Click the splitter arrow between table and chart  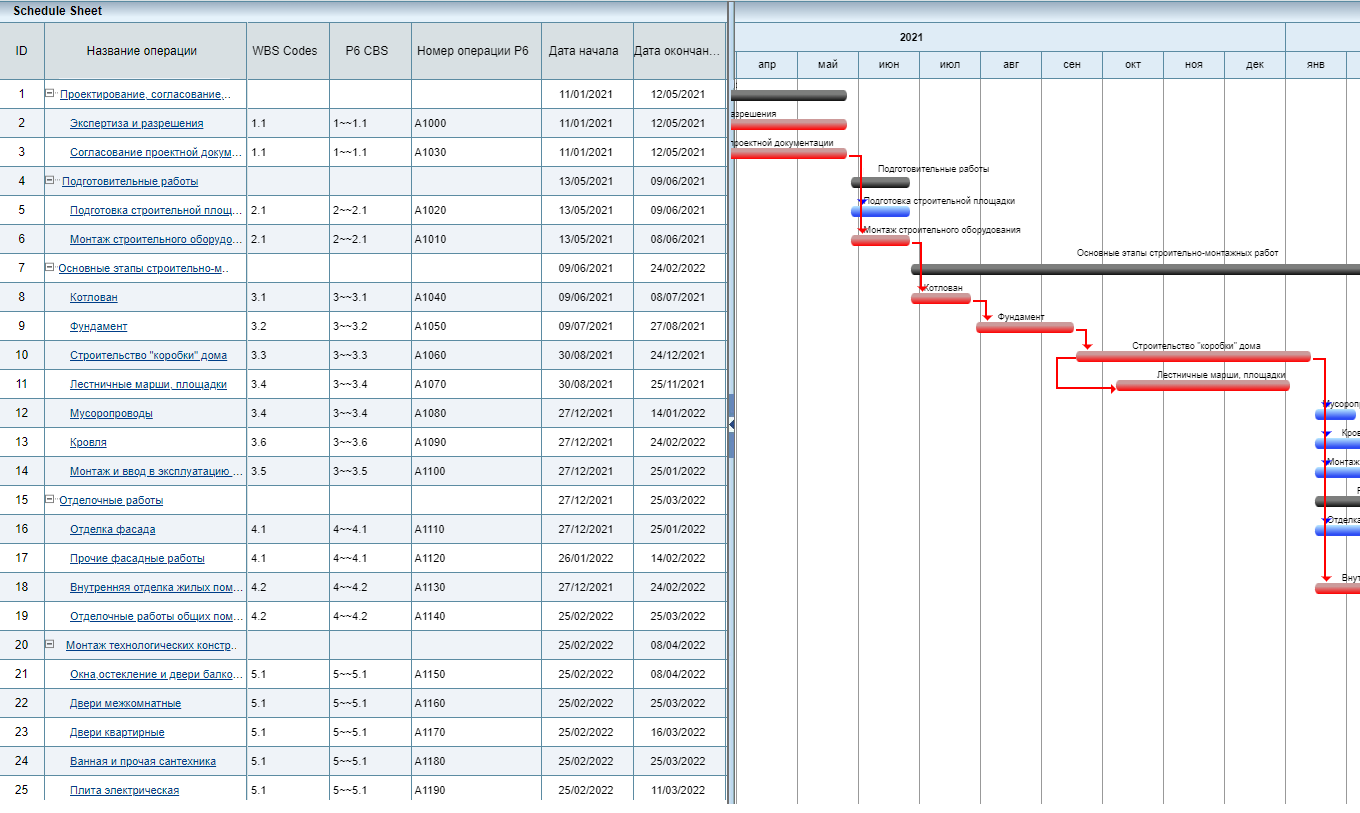(731, 424)
